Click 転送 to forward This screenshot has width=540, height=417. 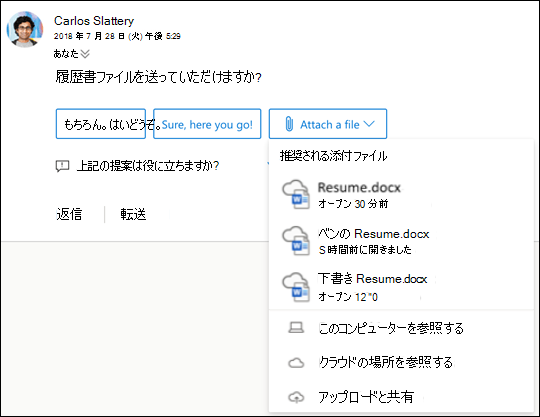coord(133,214)
